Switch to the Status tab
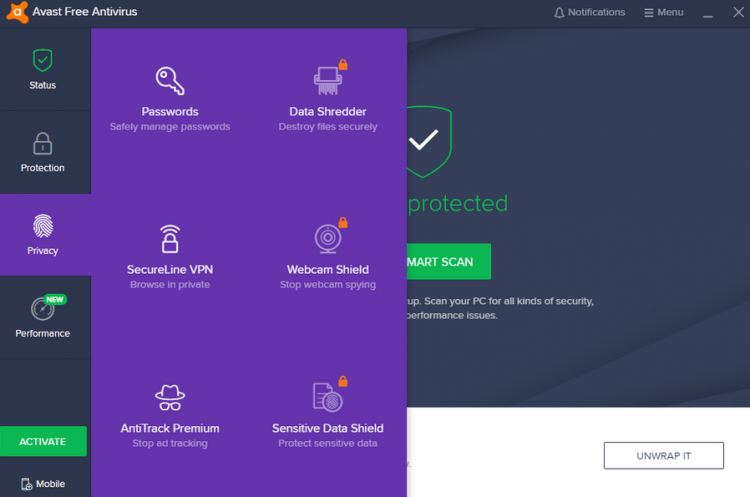 43,69
